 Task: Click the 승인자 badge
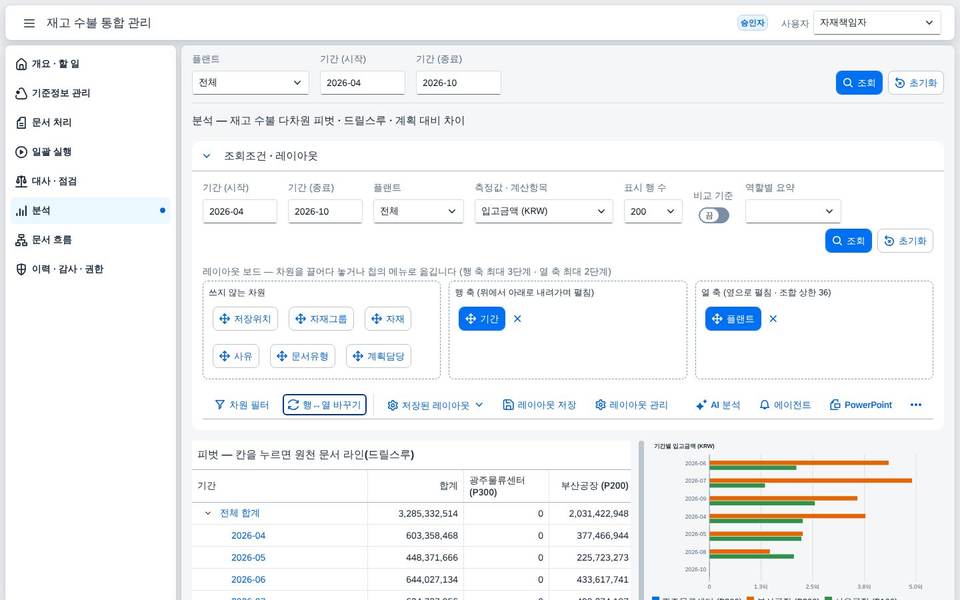tap(752, 23)
